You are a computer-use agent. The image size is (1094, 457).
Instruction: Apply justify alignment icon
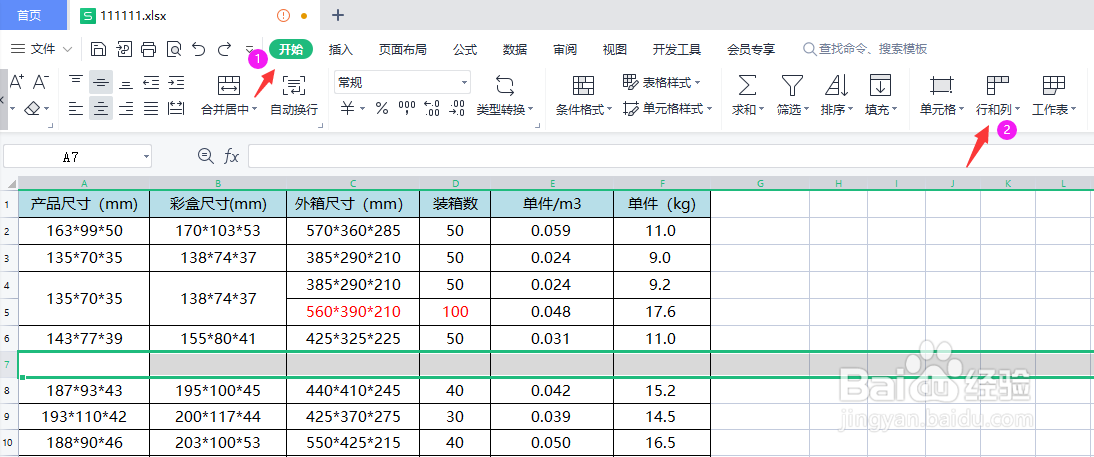pos(151,108)
